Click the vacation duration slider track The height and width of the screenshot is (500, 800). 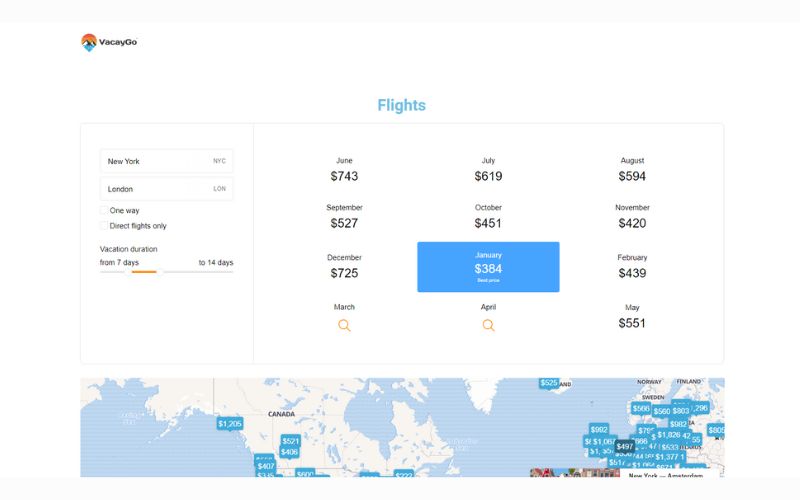coord(166,272)
